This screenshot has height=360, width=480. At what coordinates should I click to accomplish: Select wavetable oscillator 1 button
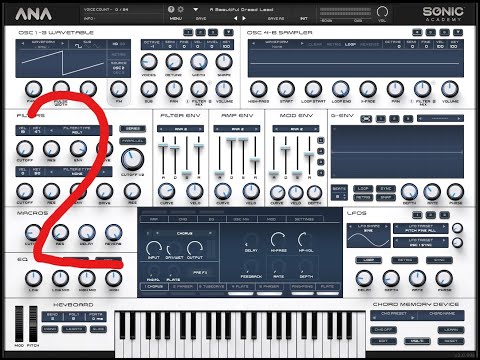click(x=188, y=32)
